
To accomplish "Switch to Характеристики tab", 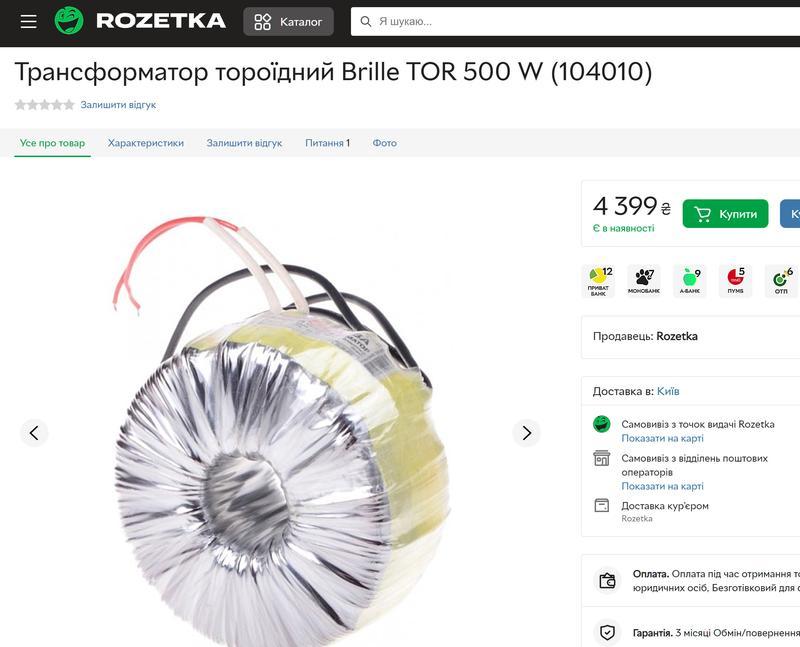I will coord(146,143).
